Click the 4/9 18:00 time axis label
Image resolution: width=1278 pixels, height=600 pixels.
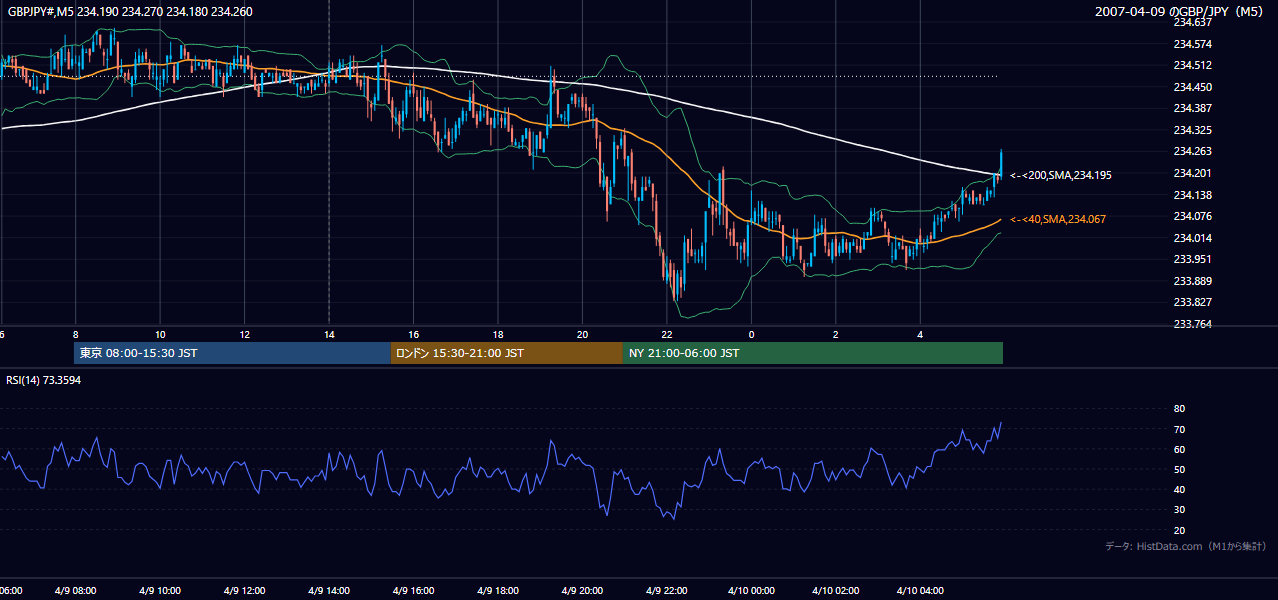coord(498,591)
